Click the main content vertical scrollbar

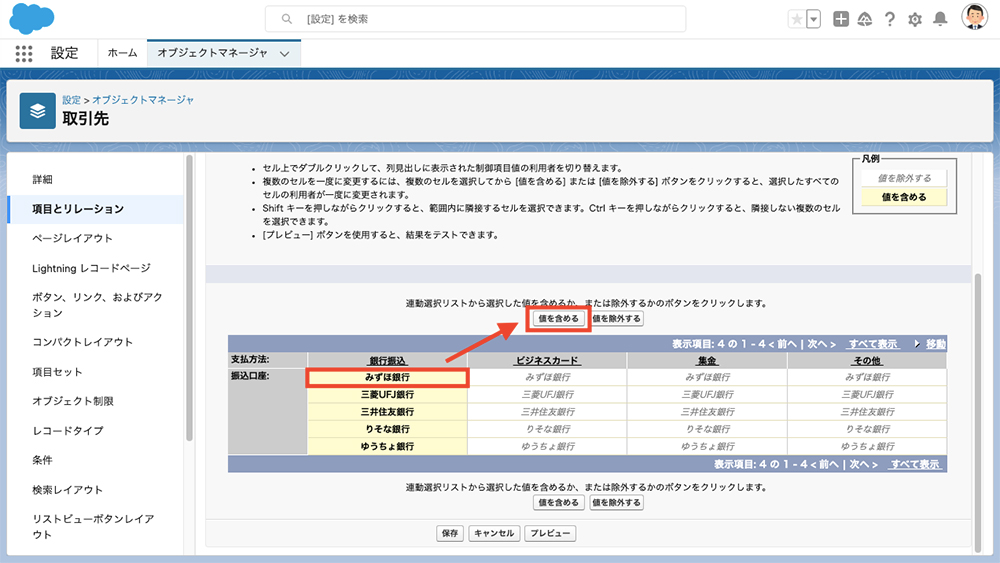point(978,413)
